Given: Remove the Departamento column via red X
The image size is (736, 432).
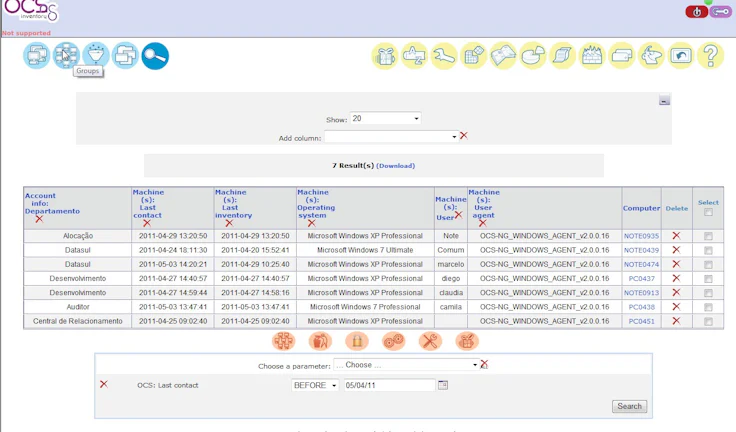Looking at the screenshot, I should 39,219.
